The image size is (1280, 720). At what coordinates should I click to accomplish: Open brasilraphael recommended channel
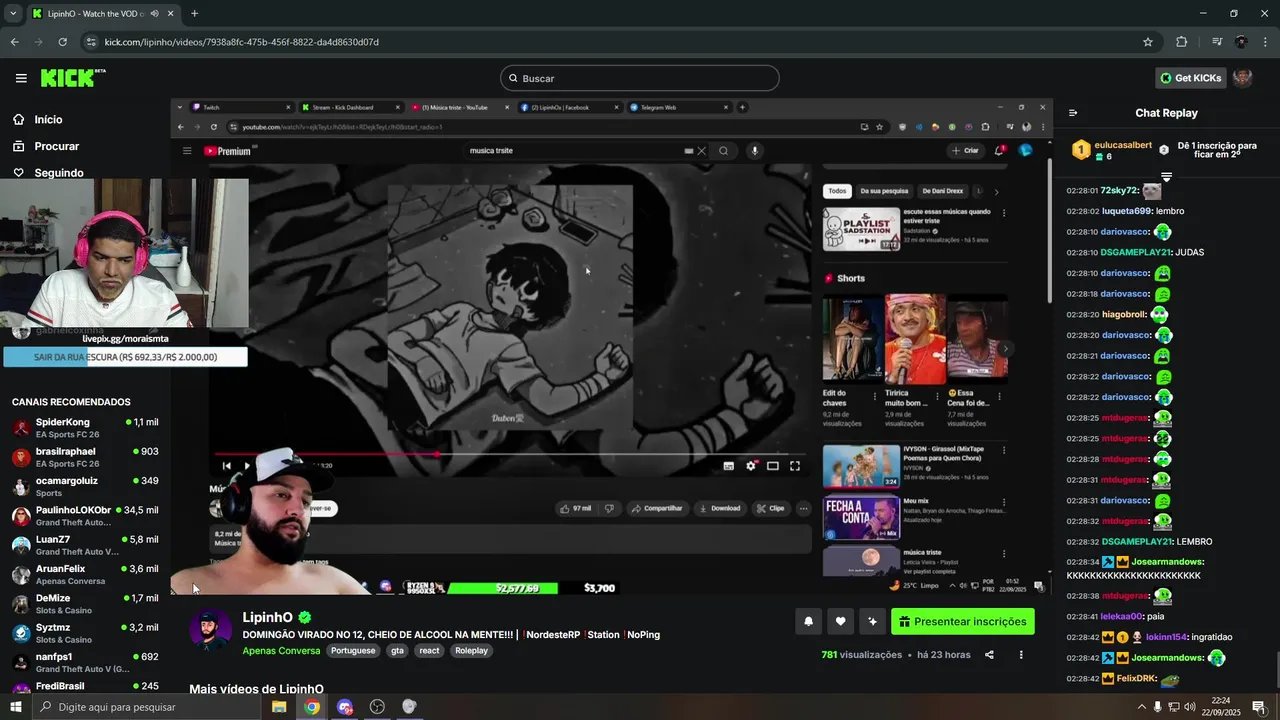[84, 457]
